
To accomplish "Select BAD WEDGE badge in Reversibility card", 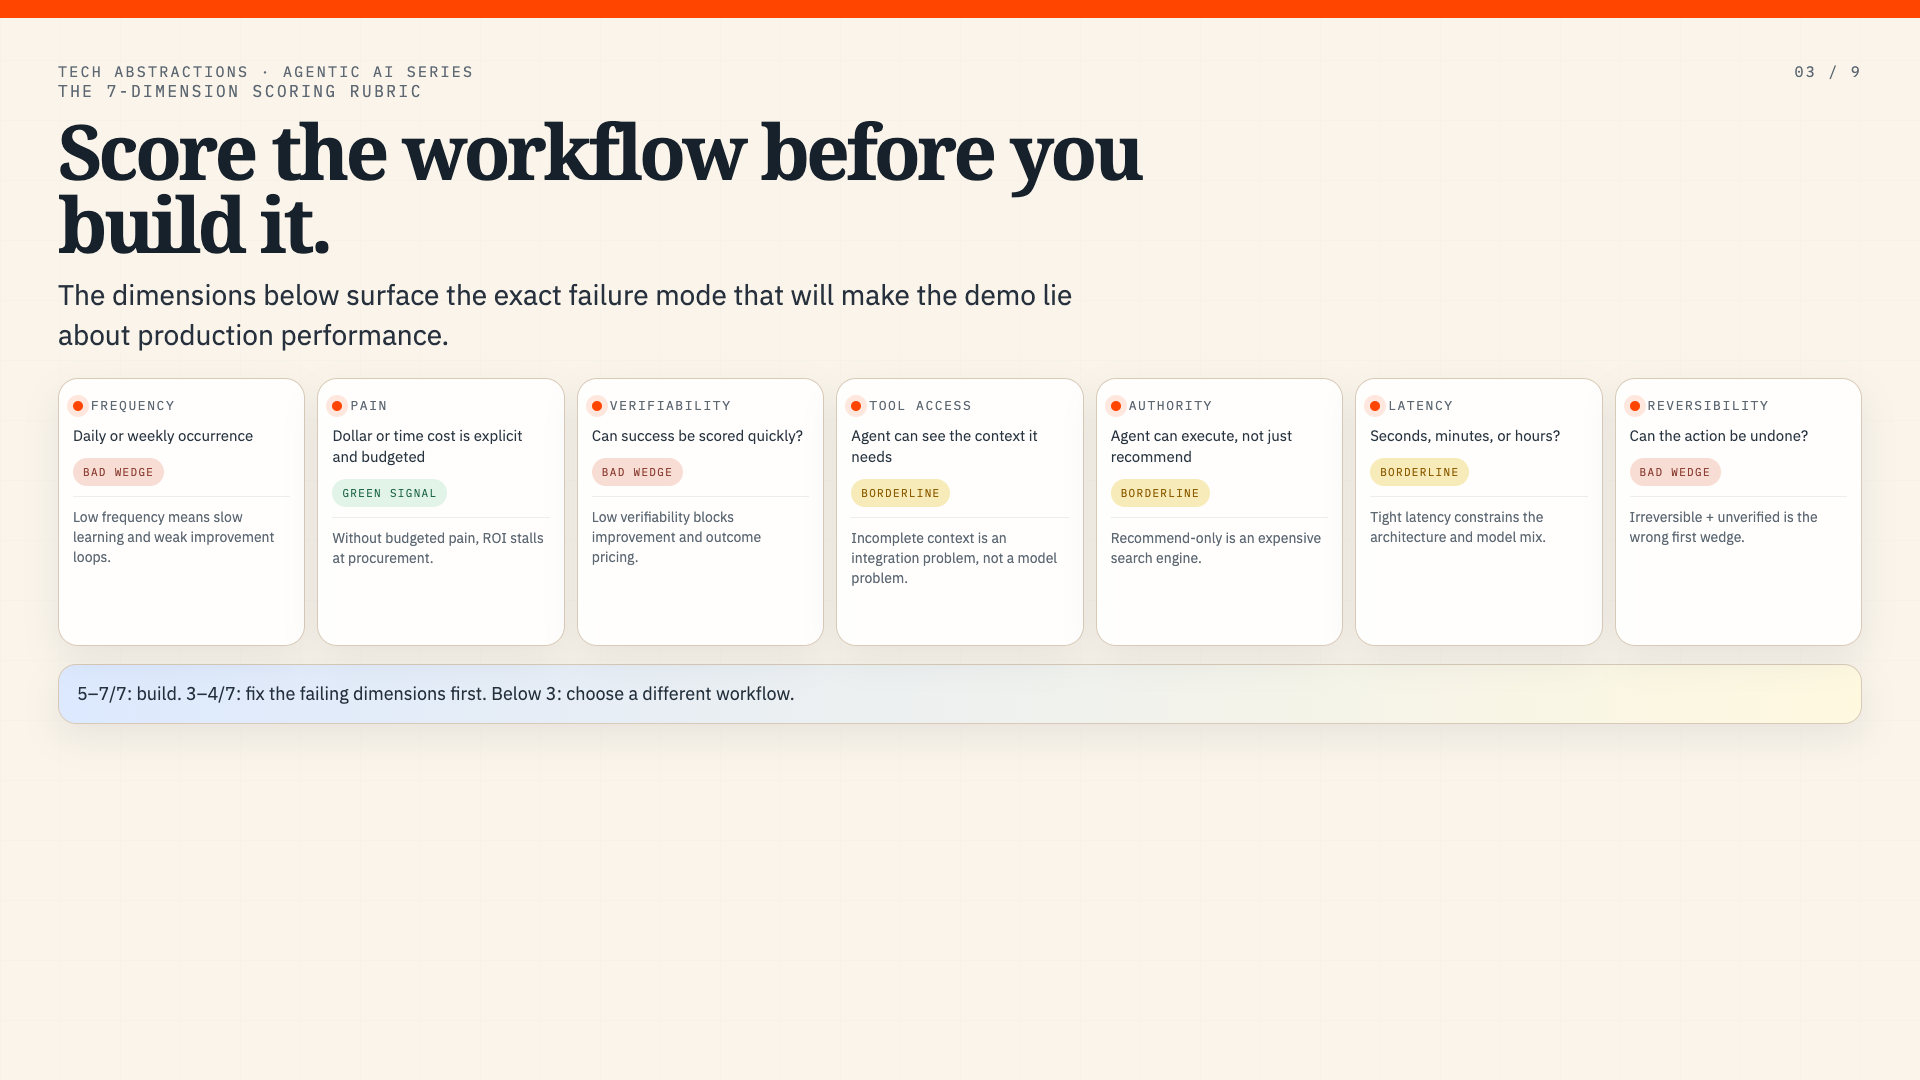I will pyautogui.click(x=1675, y=472).
